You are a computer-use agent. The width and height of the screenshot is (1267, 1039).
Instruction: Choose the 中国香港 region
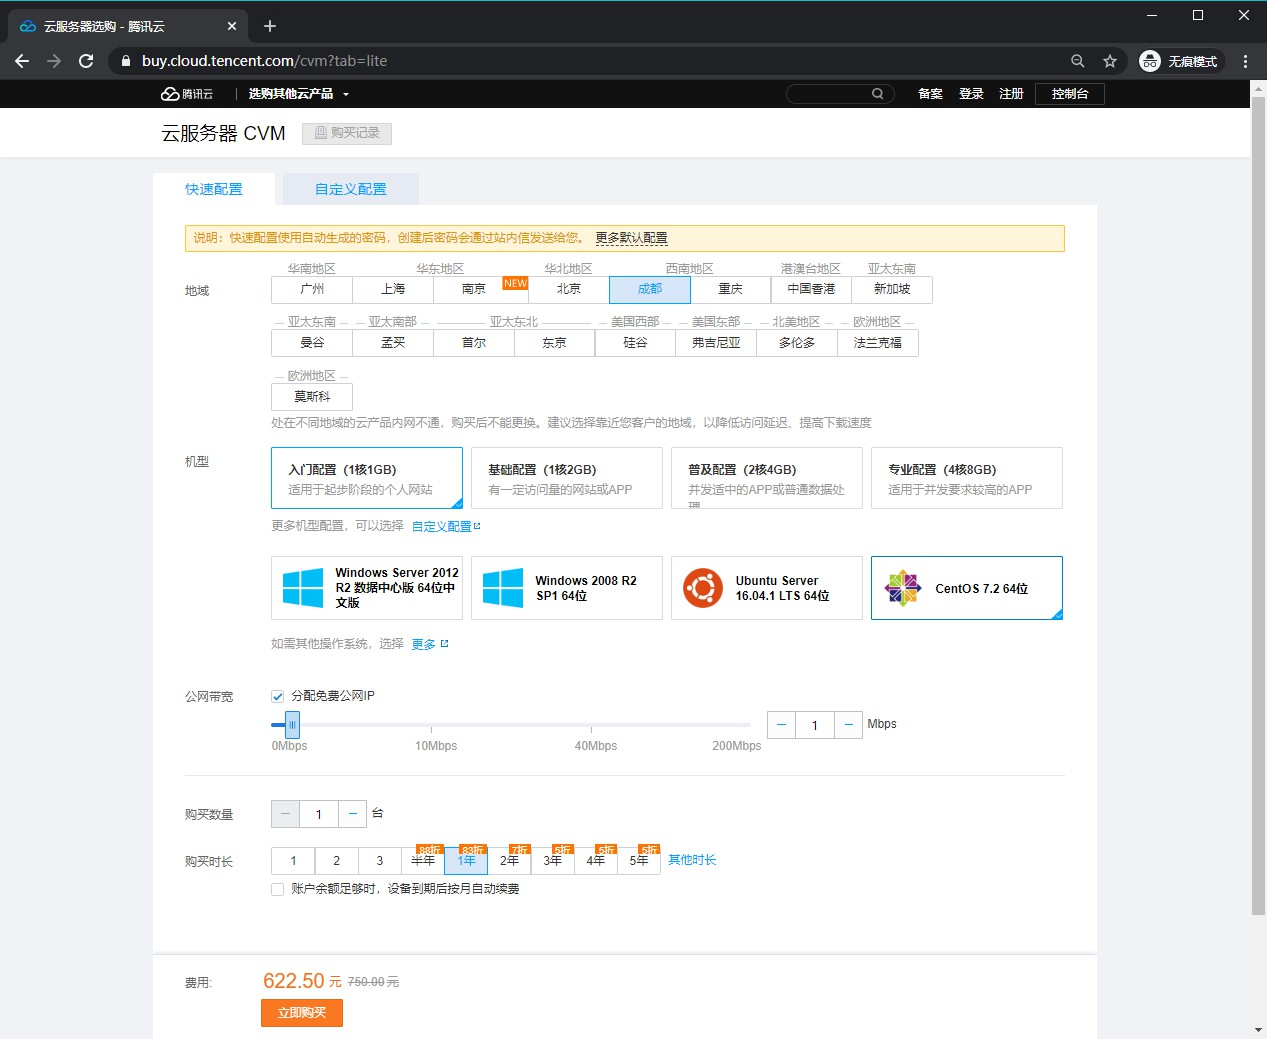click(x=811, y=289)
